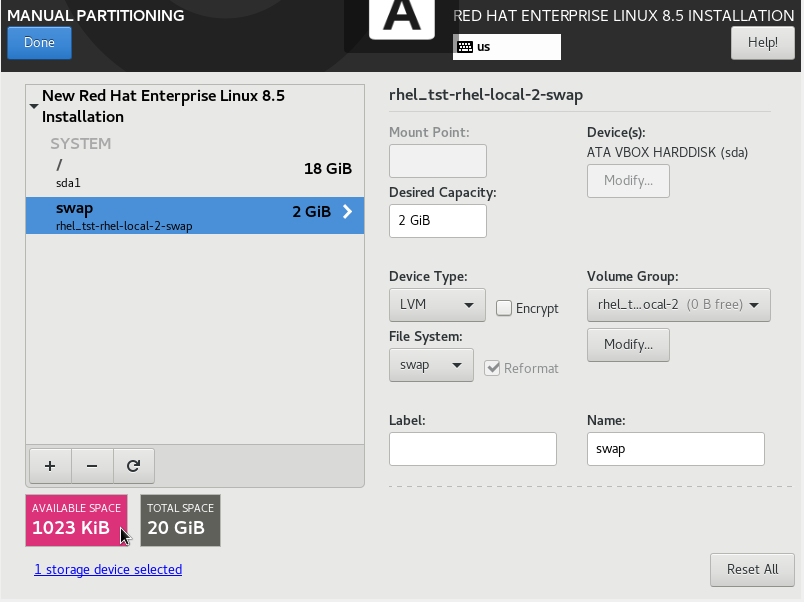This screenshot has height=602, width=804.
Task: Select the swap 2 GiB partition row
Action: point(195,216)
